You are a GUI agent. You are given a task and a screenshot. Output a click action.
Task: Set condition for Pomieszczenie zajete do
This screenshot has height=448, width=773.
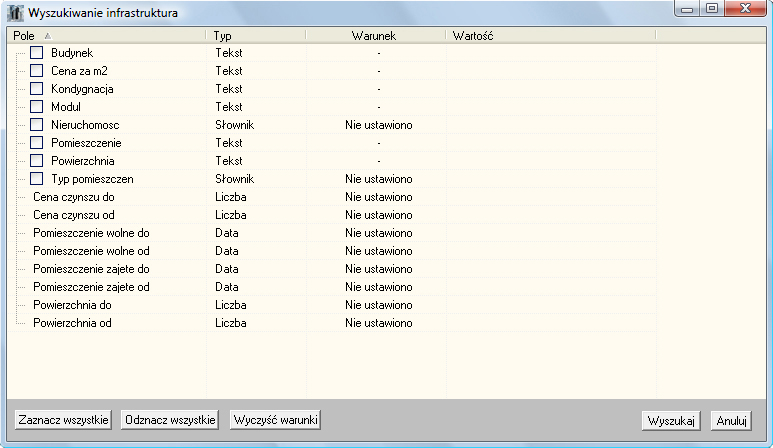379,269
